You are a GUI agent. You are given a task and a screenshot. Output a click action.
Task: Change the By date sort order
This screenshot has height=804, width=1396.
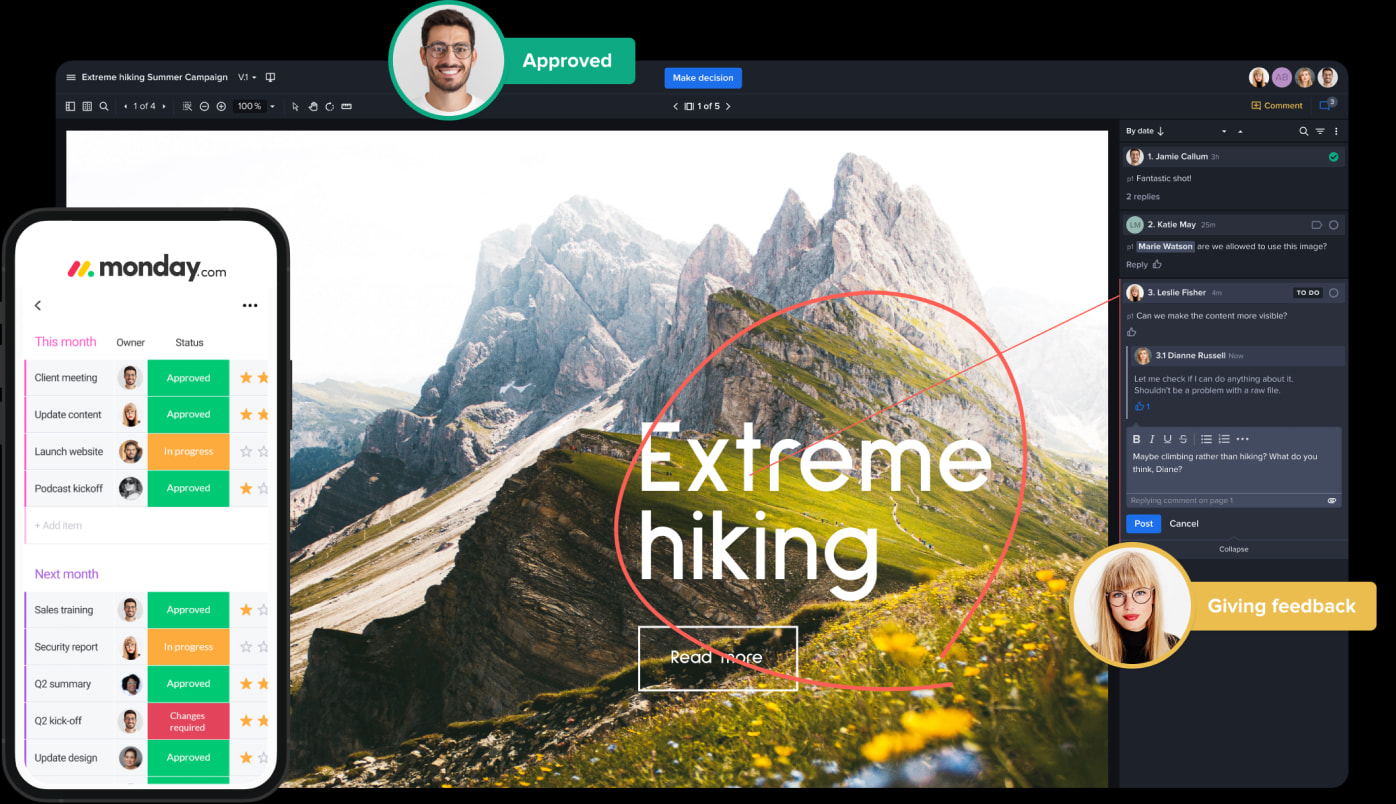(1145, 131)
